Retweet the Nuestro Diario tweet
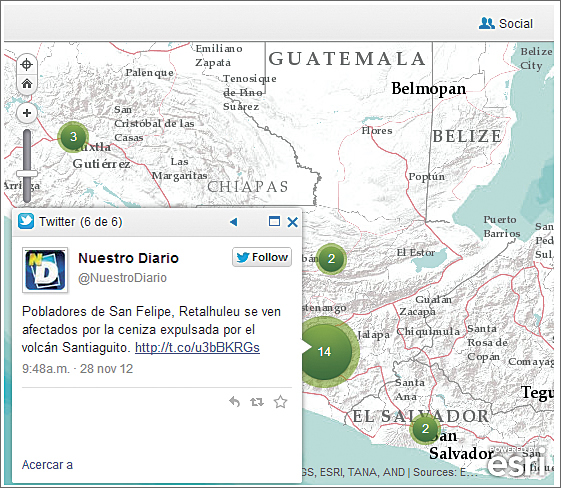Screen dimensions: 561x488 pyautogui.click(x=257, y=402)
